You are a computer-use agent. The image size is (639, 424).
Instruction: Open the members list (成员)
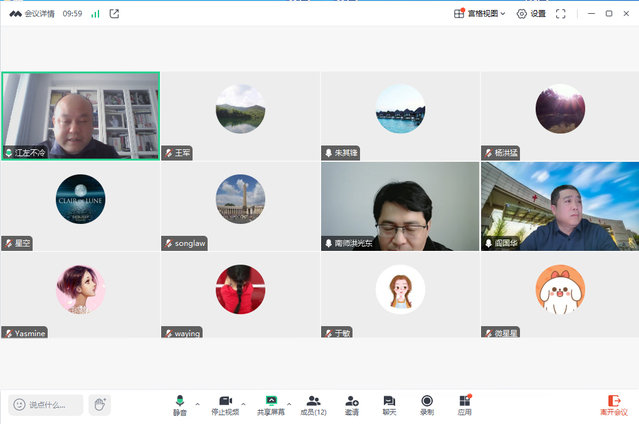(x=314, y=404)
